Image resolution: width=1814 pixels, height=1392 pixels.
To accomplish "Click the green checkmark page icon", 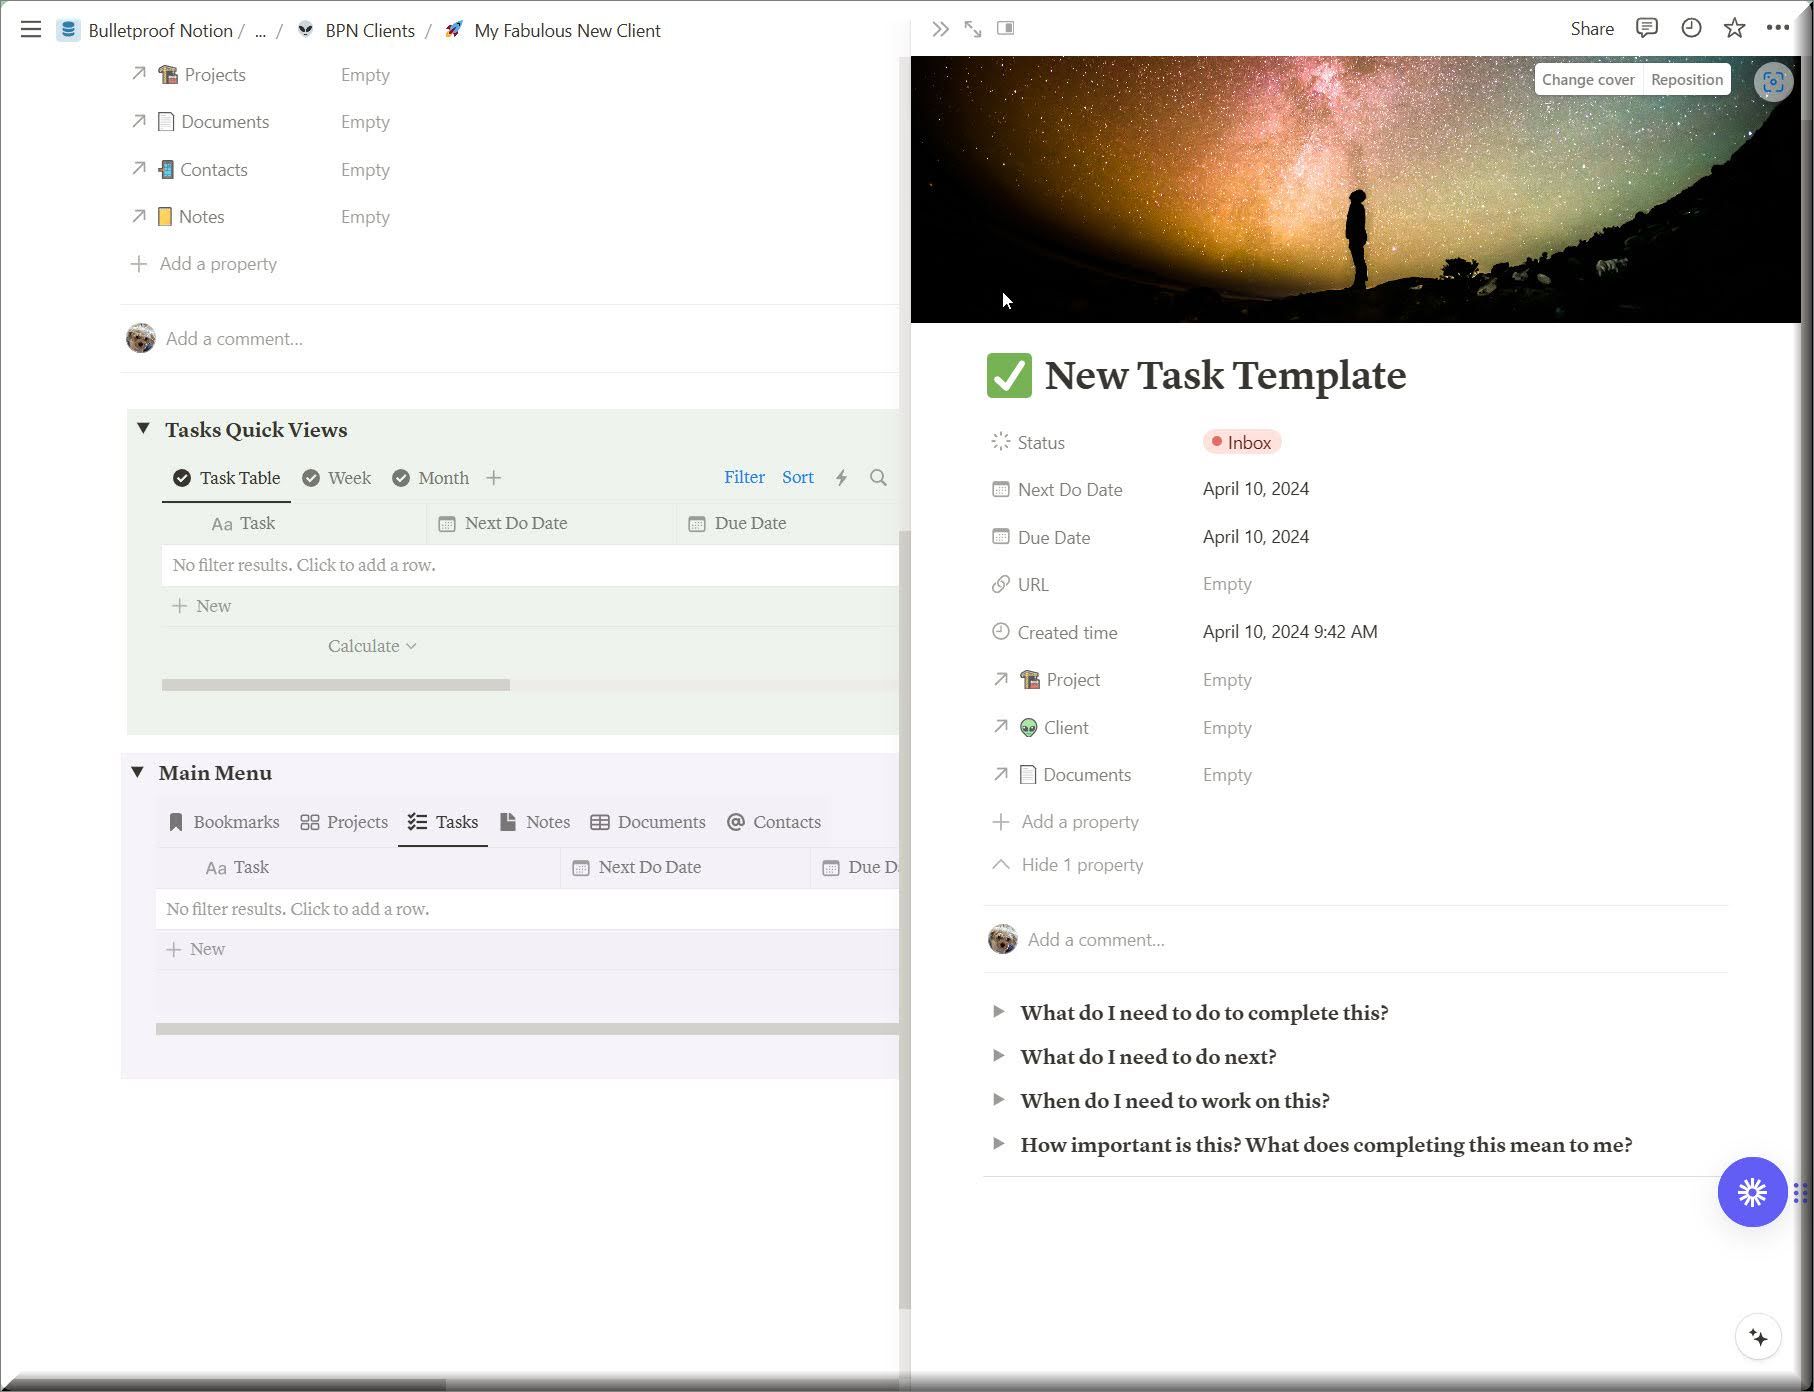I will [1009, 376].
